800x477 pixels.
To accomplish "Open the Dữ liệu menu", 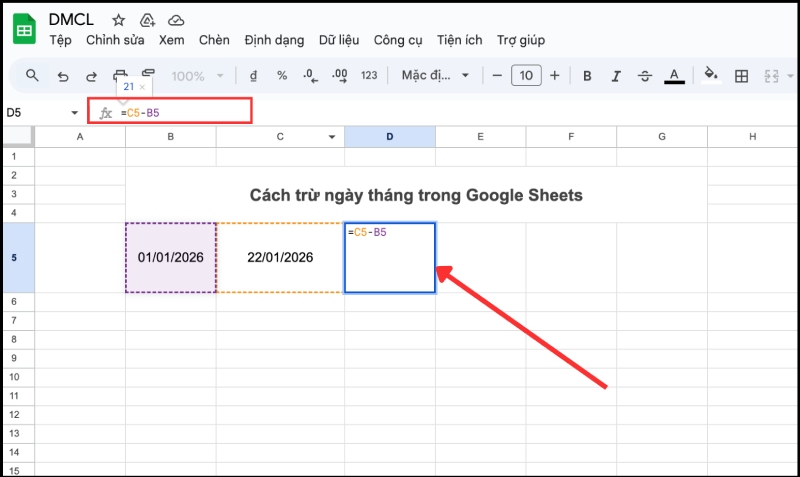I will [x=339, y=40].
